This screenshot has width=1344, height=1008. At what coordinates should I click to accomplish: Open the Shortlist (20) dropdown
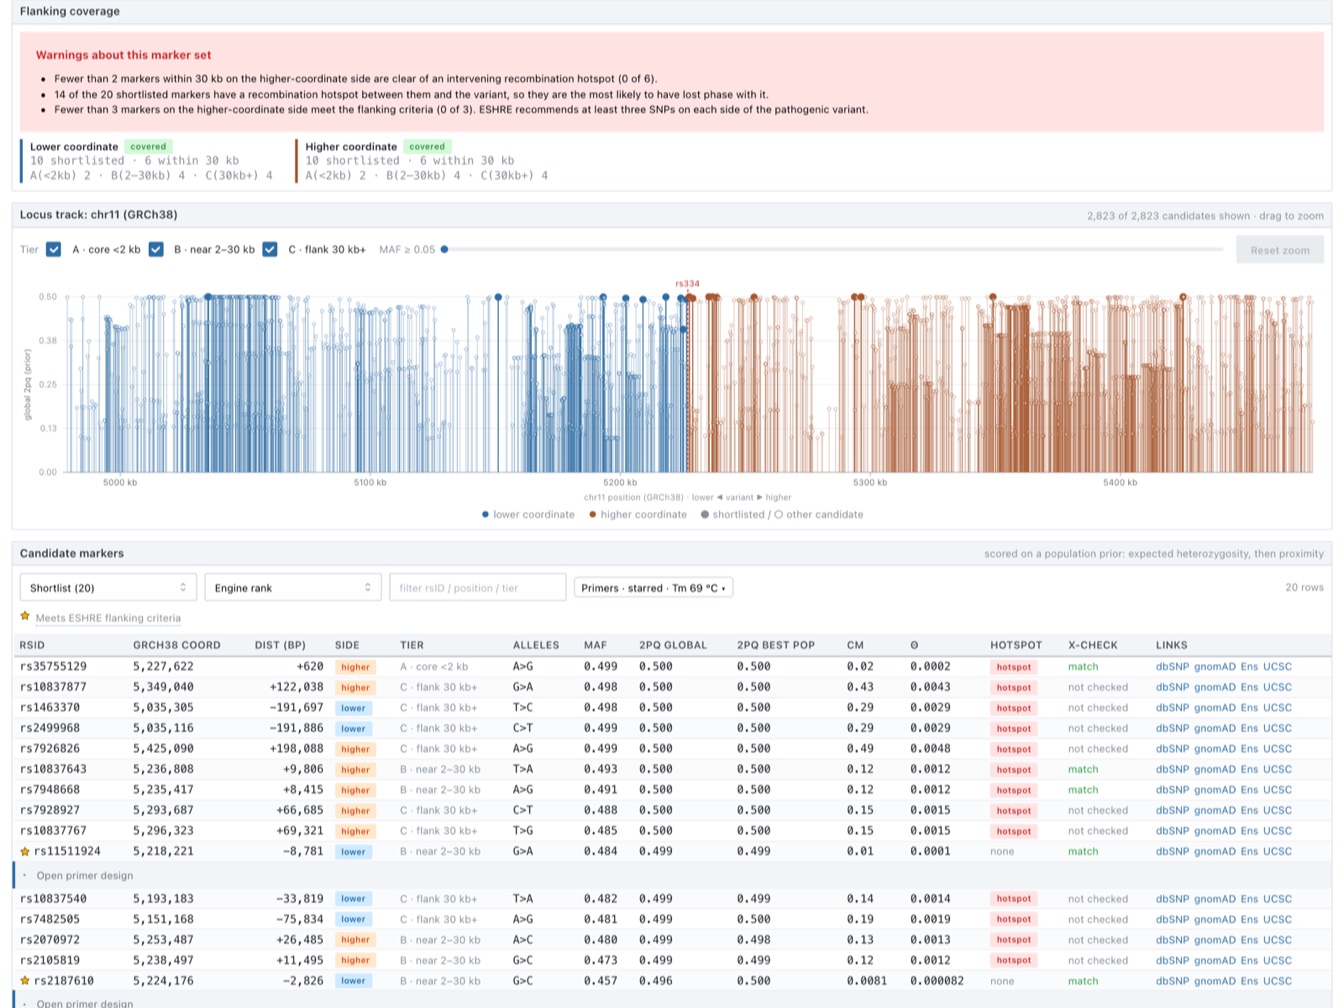click(108, 588)
